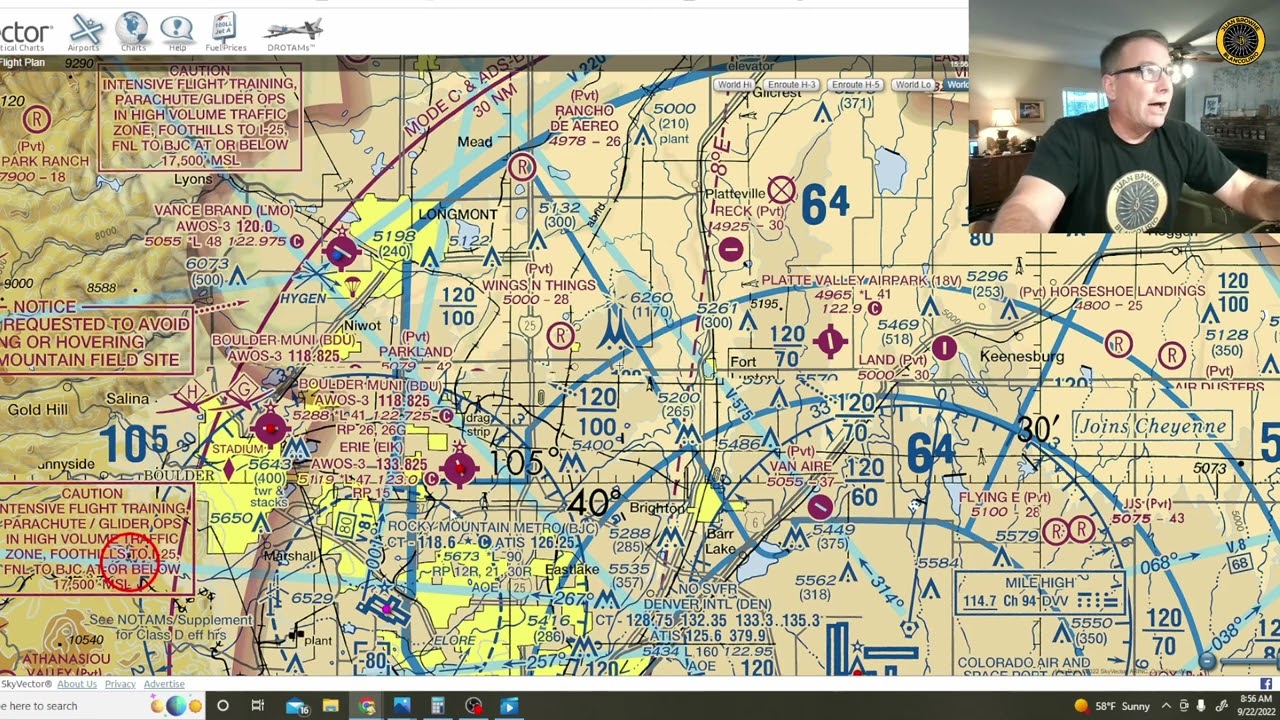
Task: Show hidden system tray icons
Action: coord(1166,706)
